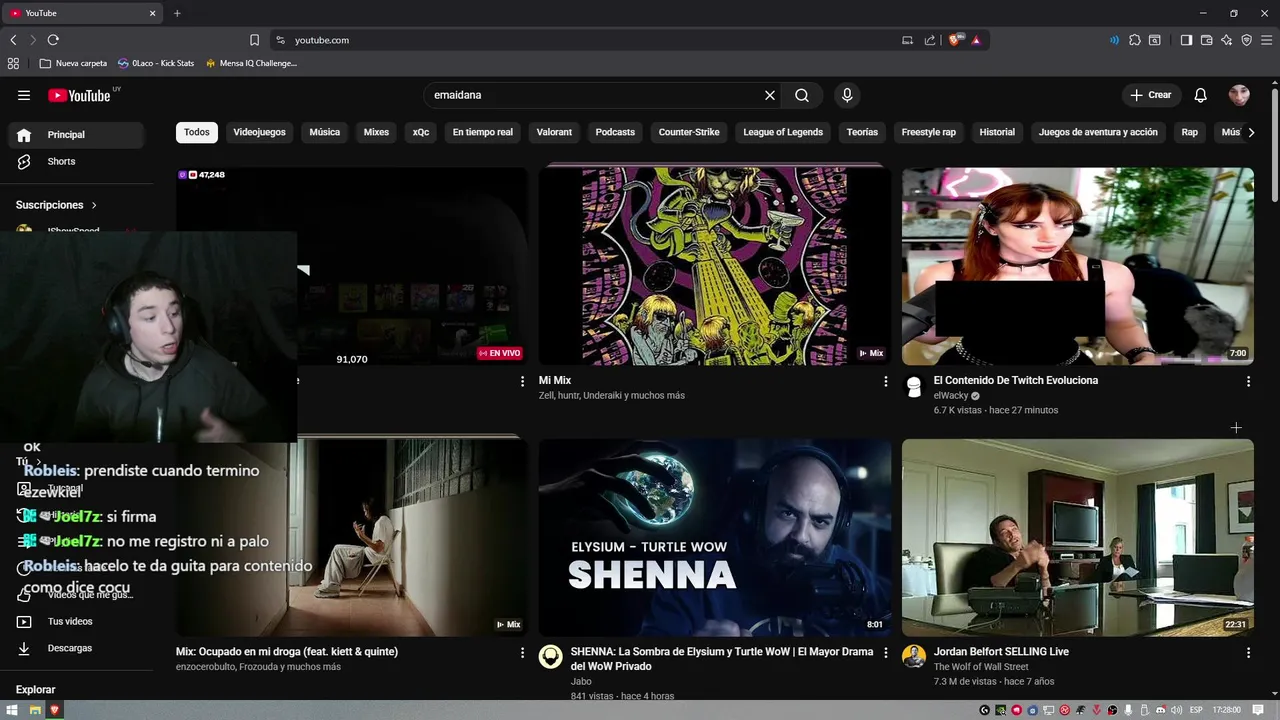The height and width of the screenshot is (720, 1280).
Task: Open the volume control in the tray
Action: 1178,710
